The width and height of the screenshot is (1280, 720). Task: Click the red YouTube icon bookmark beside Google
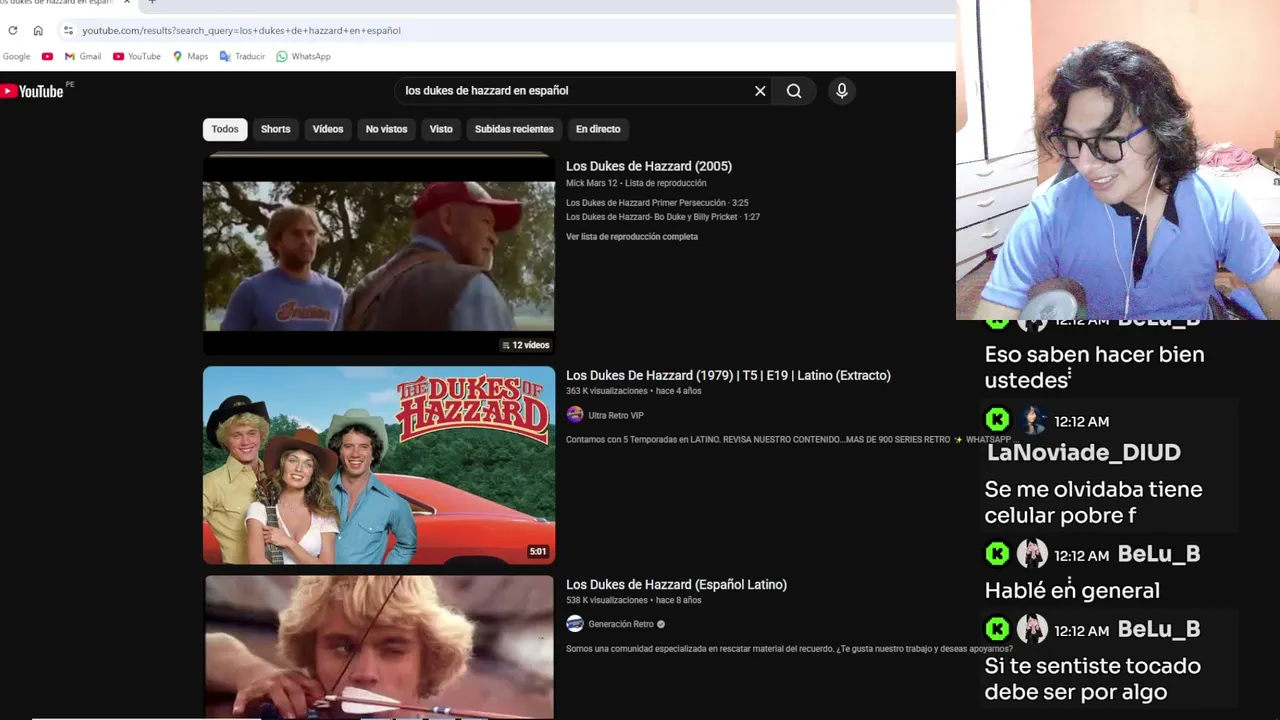pos(47,56)
